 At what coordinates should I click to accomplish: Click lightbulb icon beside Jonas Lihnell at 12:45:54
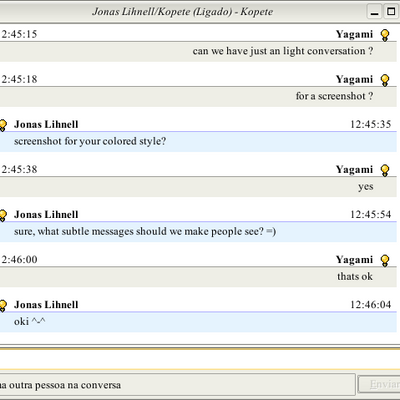pyautogui.click(x=3, y=215)
